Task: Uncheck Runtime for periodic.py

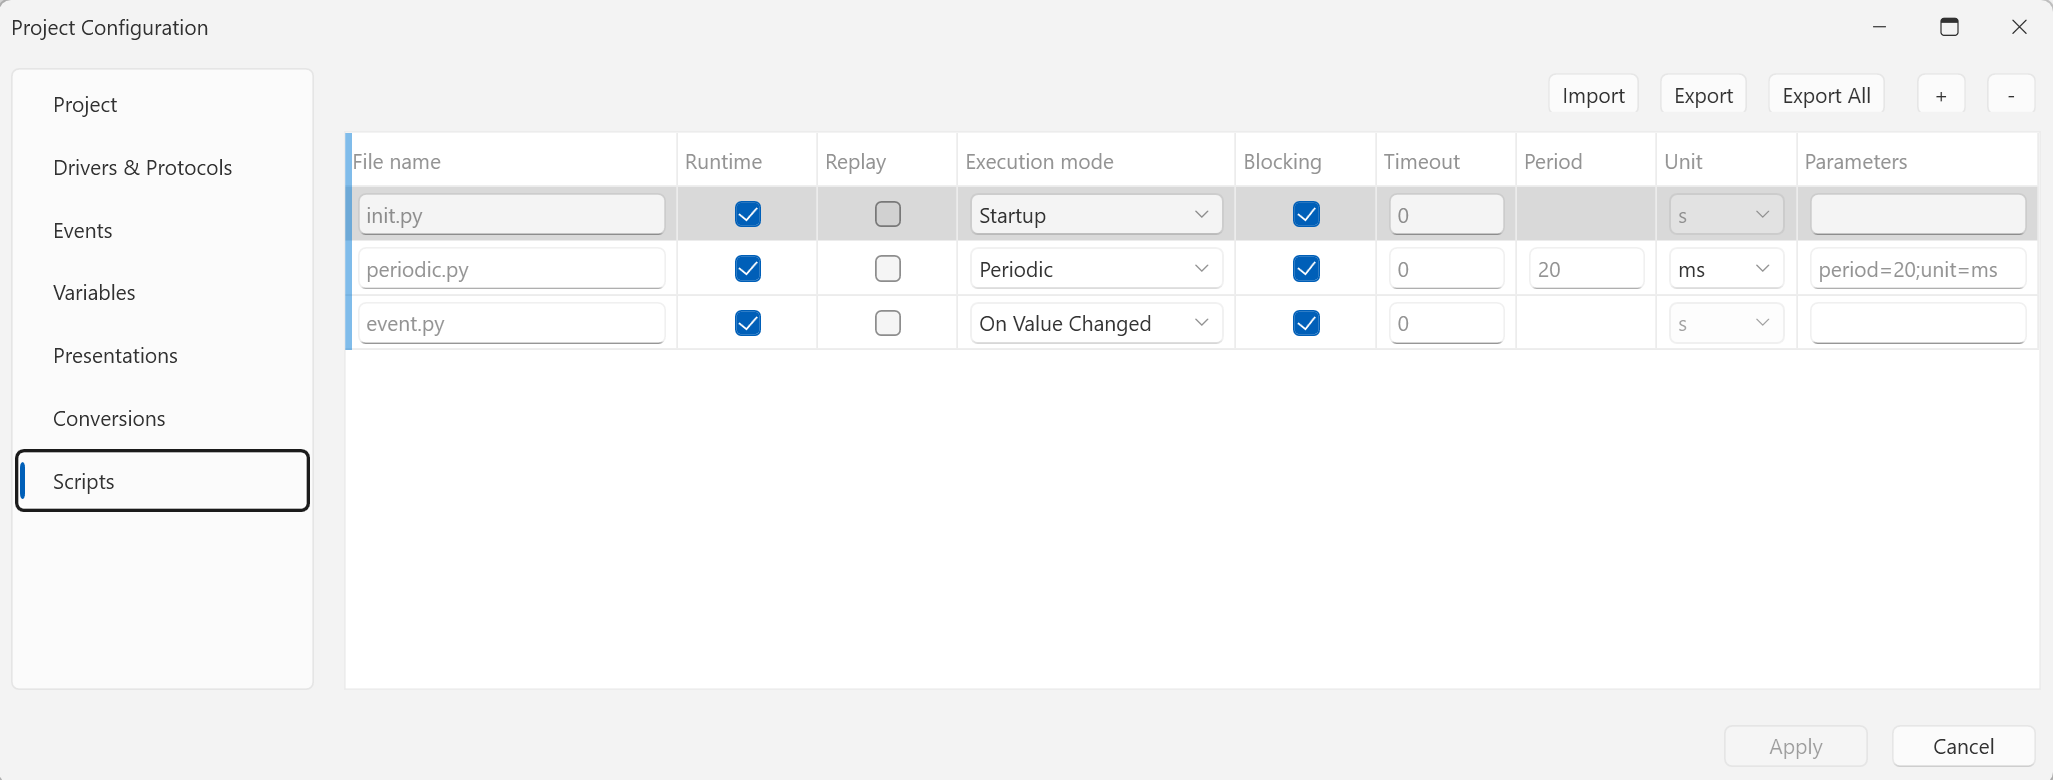Action: point(748,268)
